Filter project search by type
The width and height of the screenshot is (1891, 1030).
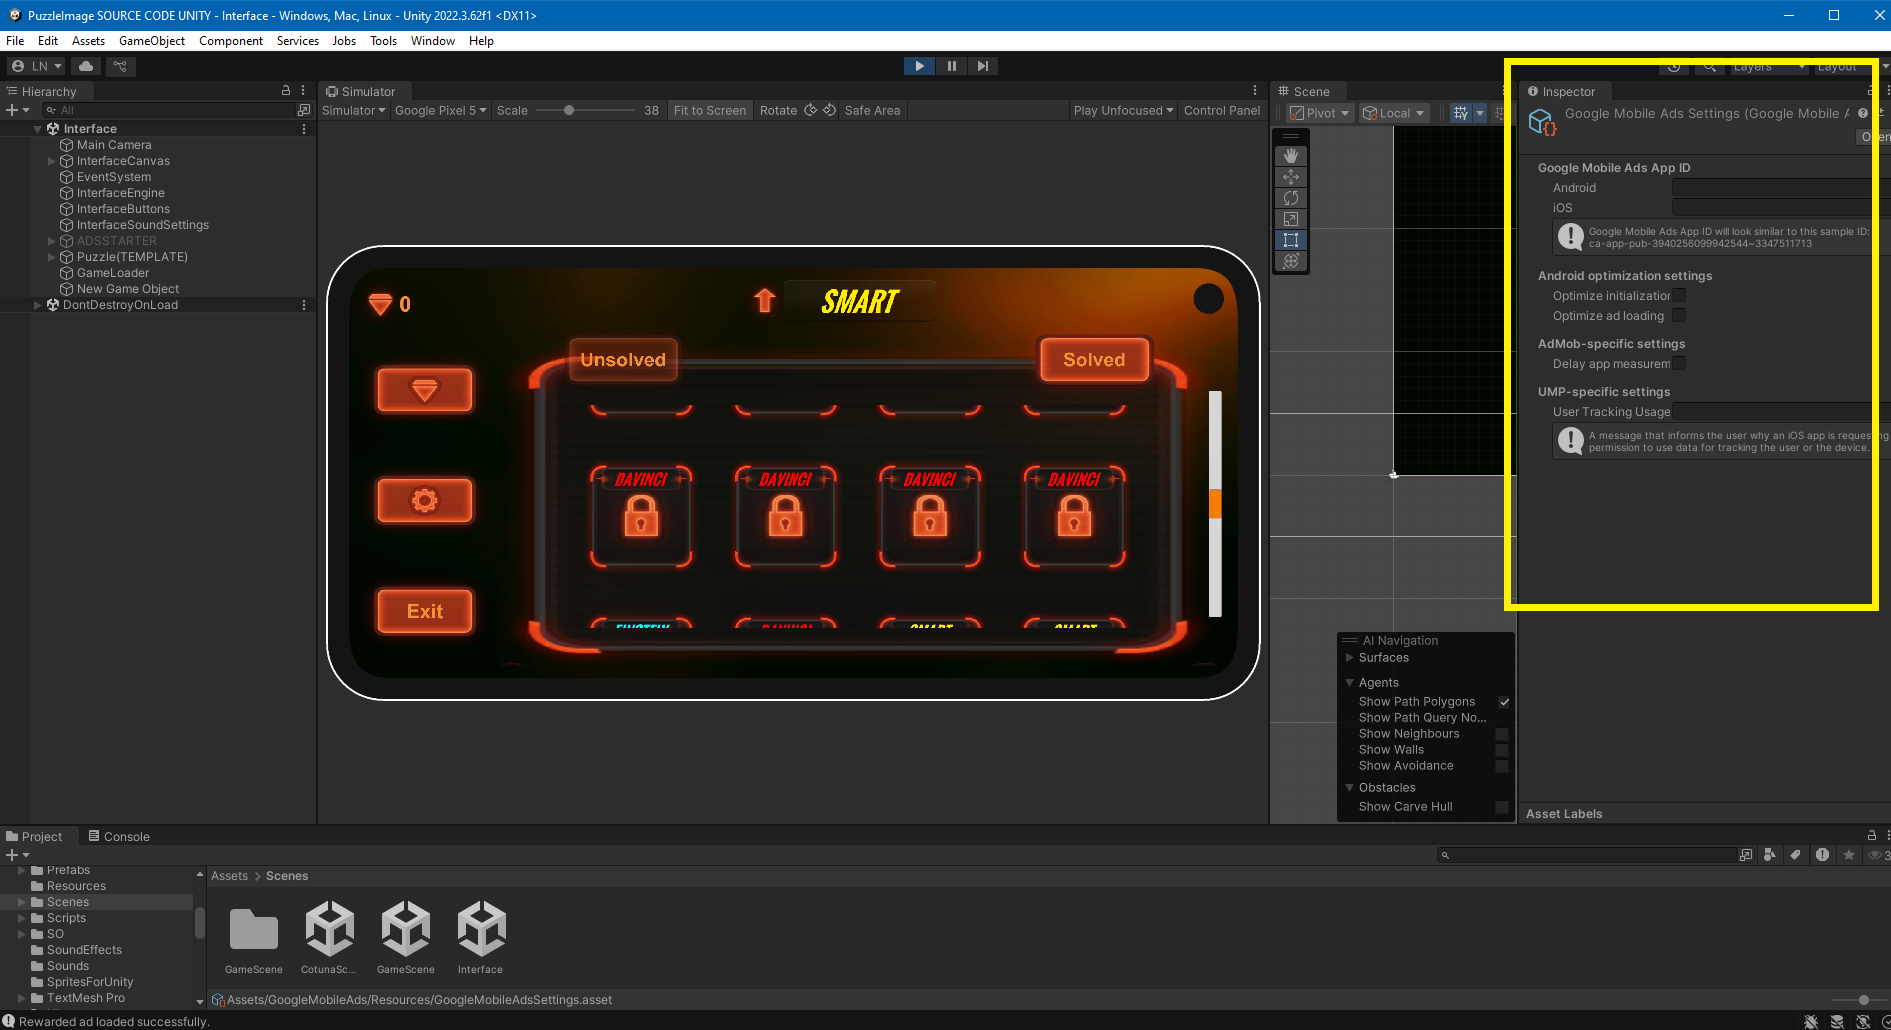click(1770, 855)
